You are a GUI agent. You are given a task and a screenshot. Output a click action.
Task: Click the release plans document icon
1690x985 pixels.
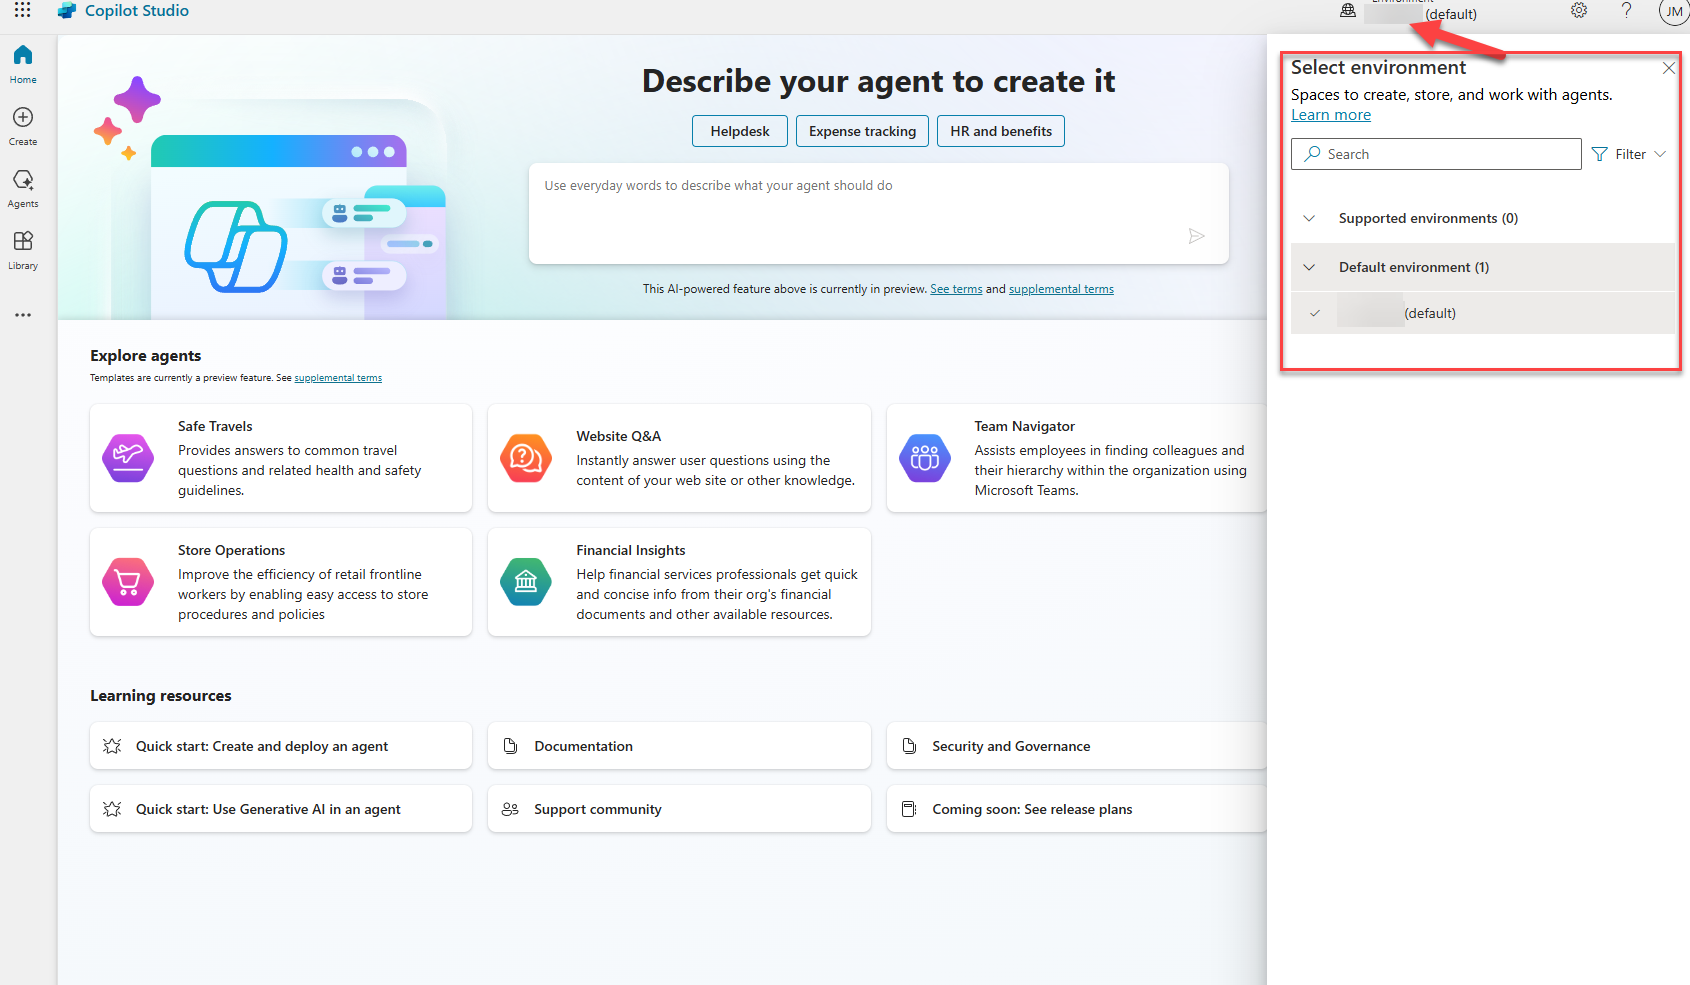pos(909,809)
